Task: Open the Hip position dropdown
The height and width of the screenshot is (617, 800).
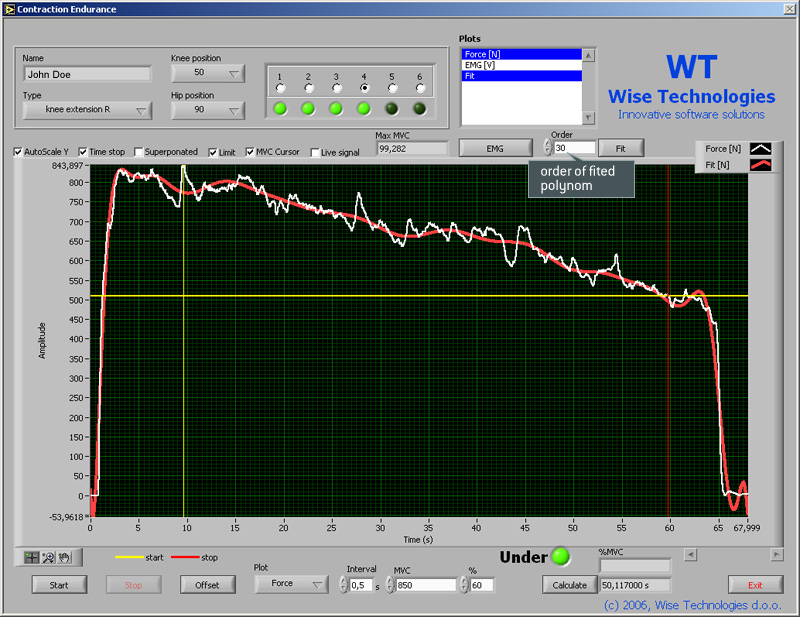Action: pos(208,110)
